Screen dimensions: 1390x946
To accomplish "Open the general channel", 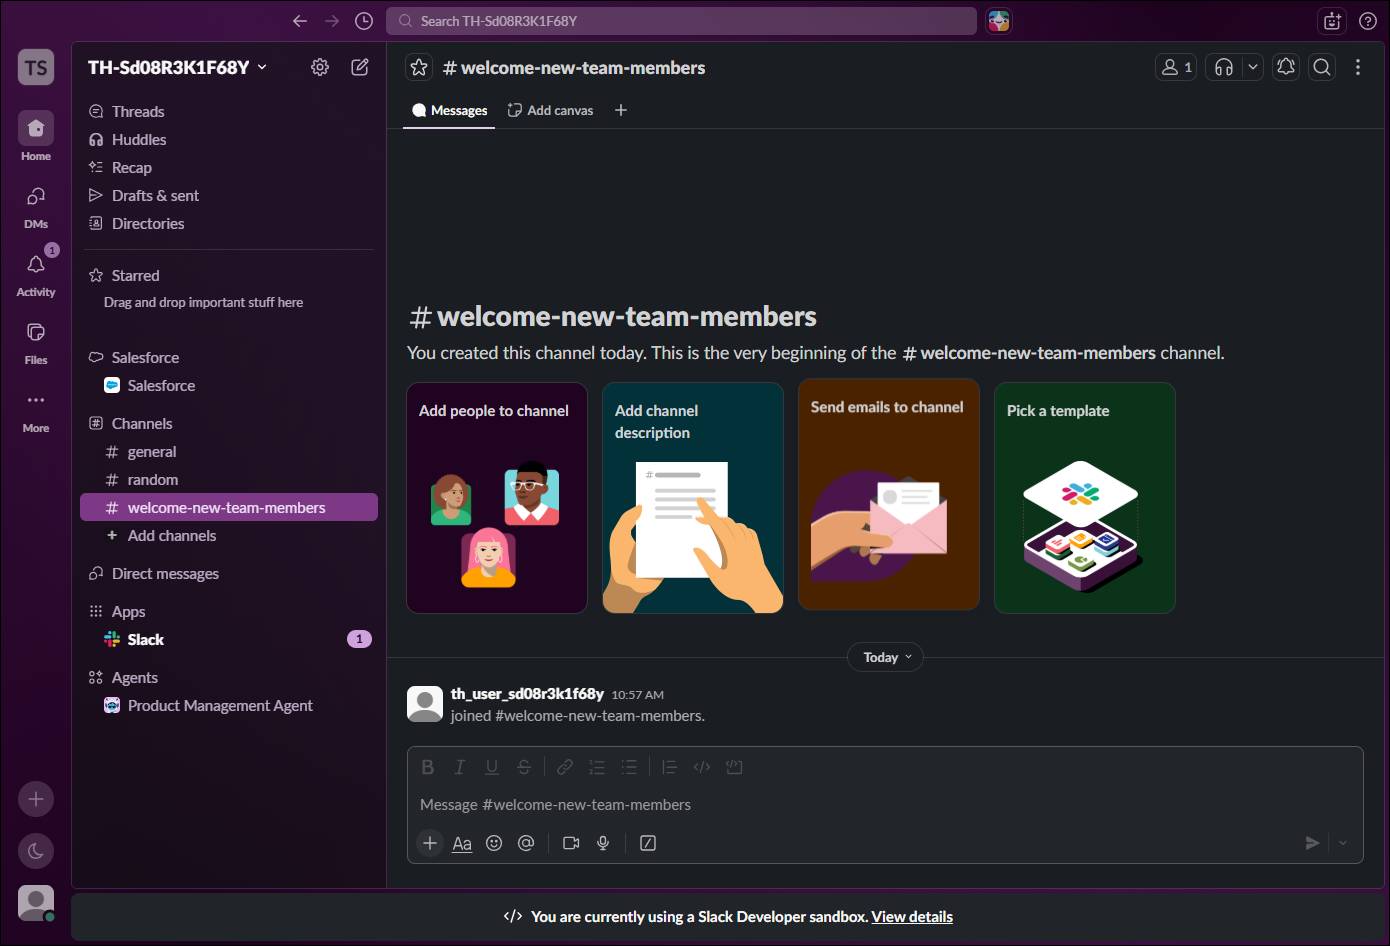I will pyautogui.click(x=229, y=451).
